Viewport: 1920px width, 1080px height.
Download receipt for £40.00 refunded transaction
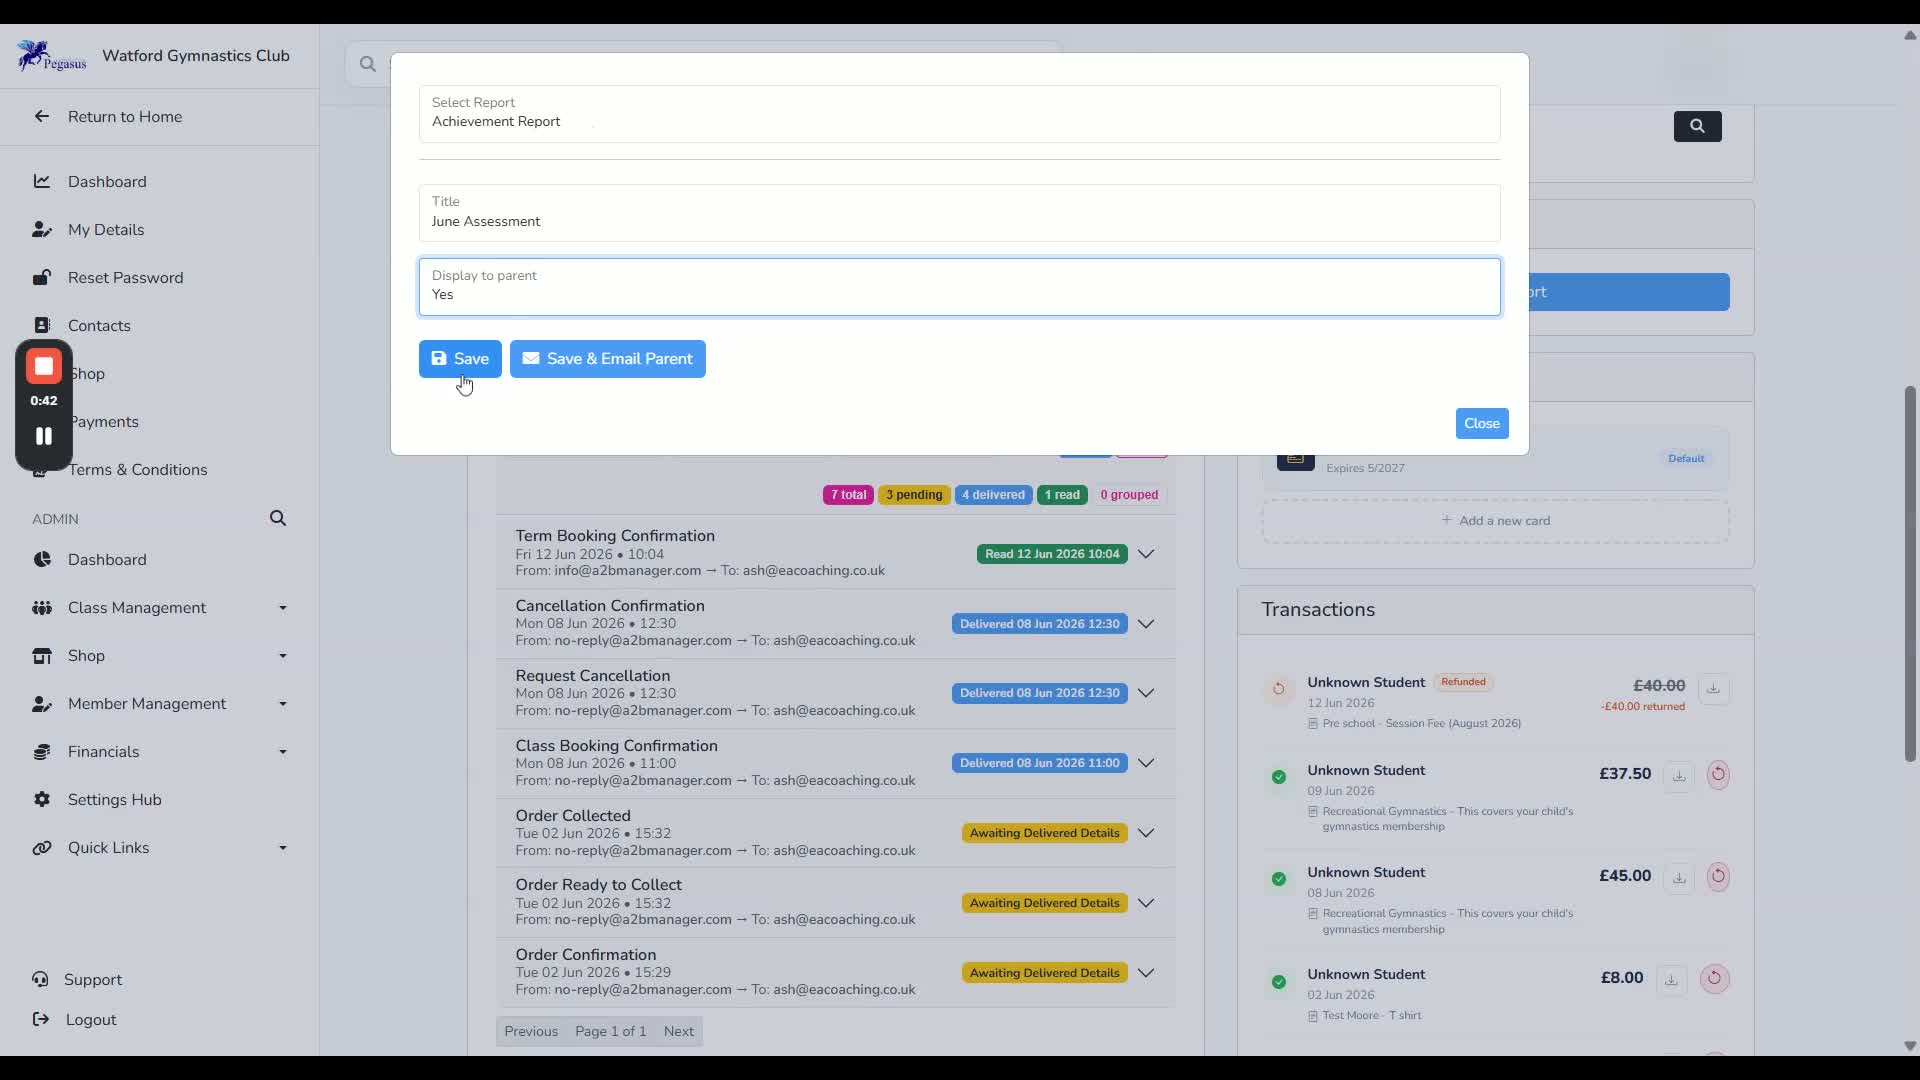tap(1713, 689)
